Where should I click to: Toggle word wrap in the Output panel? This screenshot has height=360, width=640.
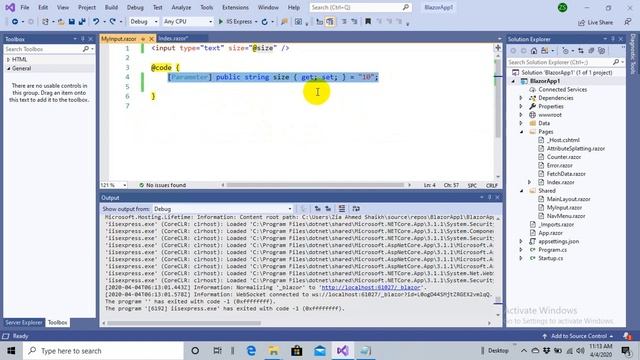[x=356, y=209]
